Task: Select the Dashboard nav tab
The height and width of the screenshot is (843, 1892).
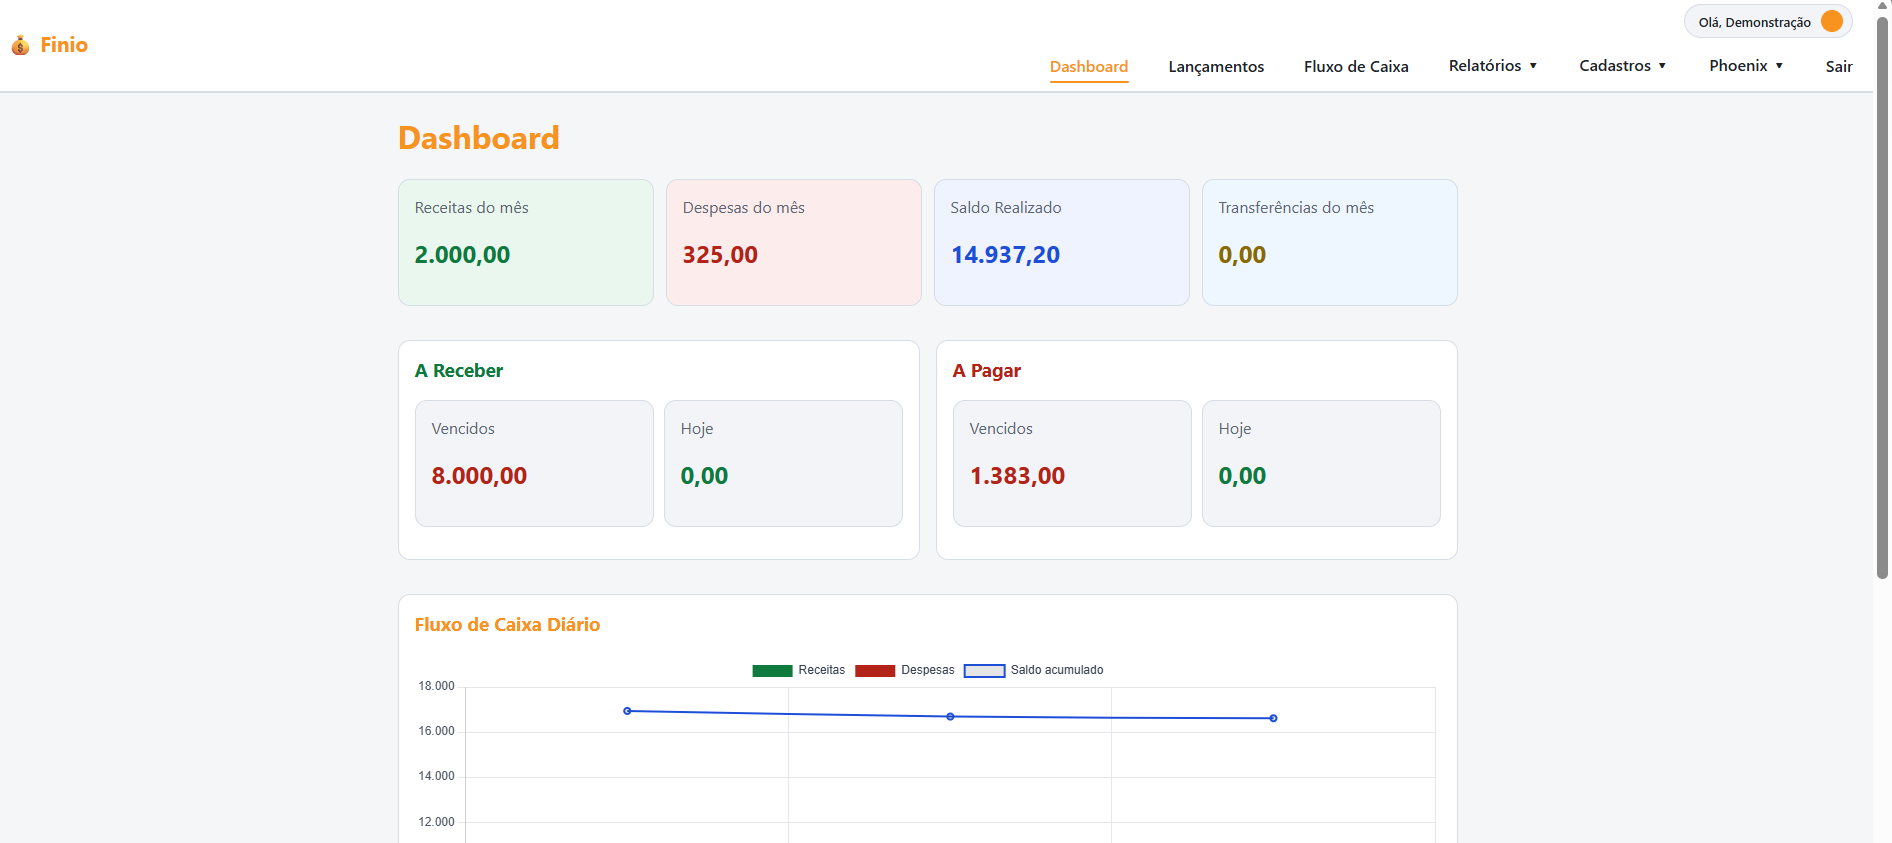Action: (1089, 67)
